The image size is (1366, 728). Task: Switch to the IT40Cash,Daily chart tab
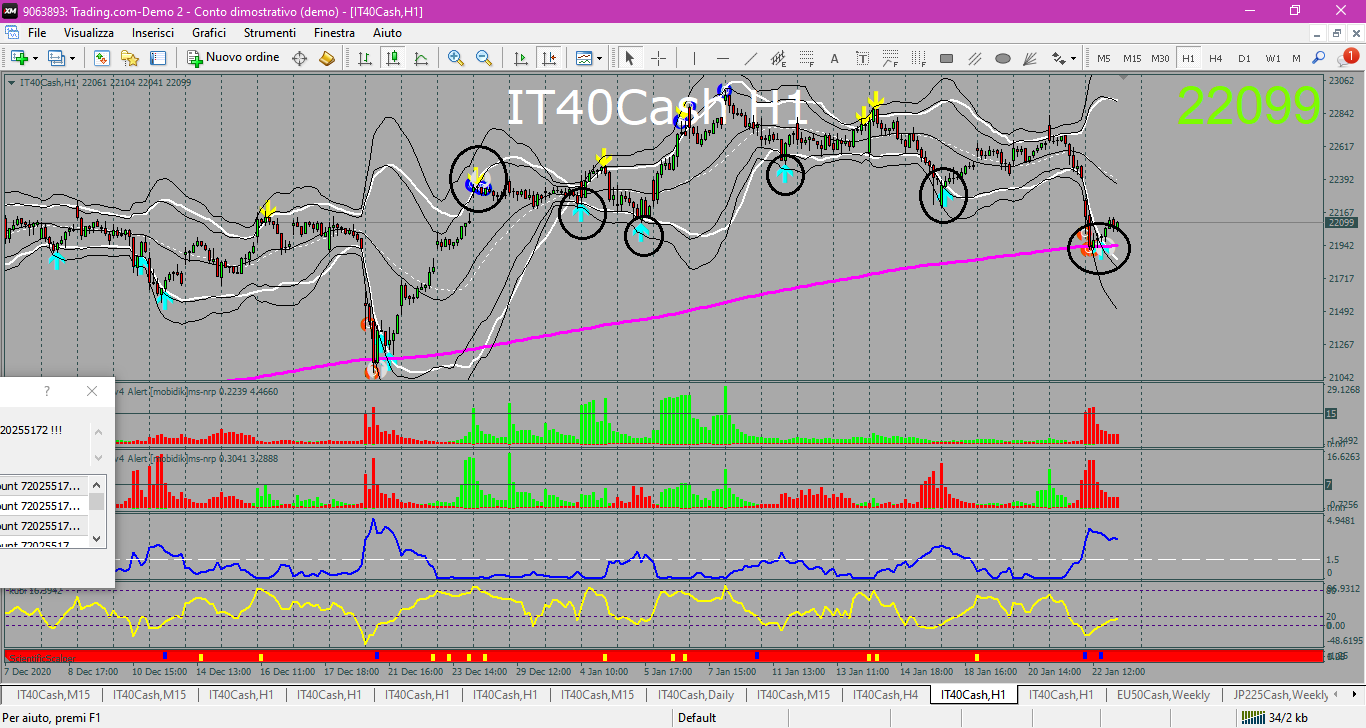point(696,694)
